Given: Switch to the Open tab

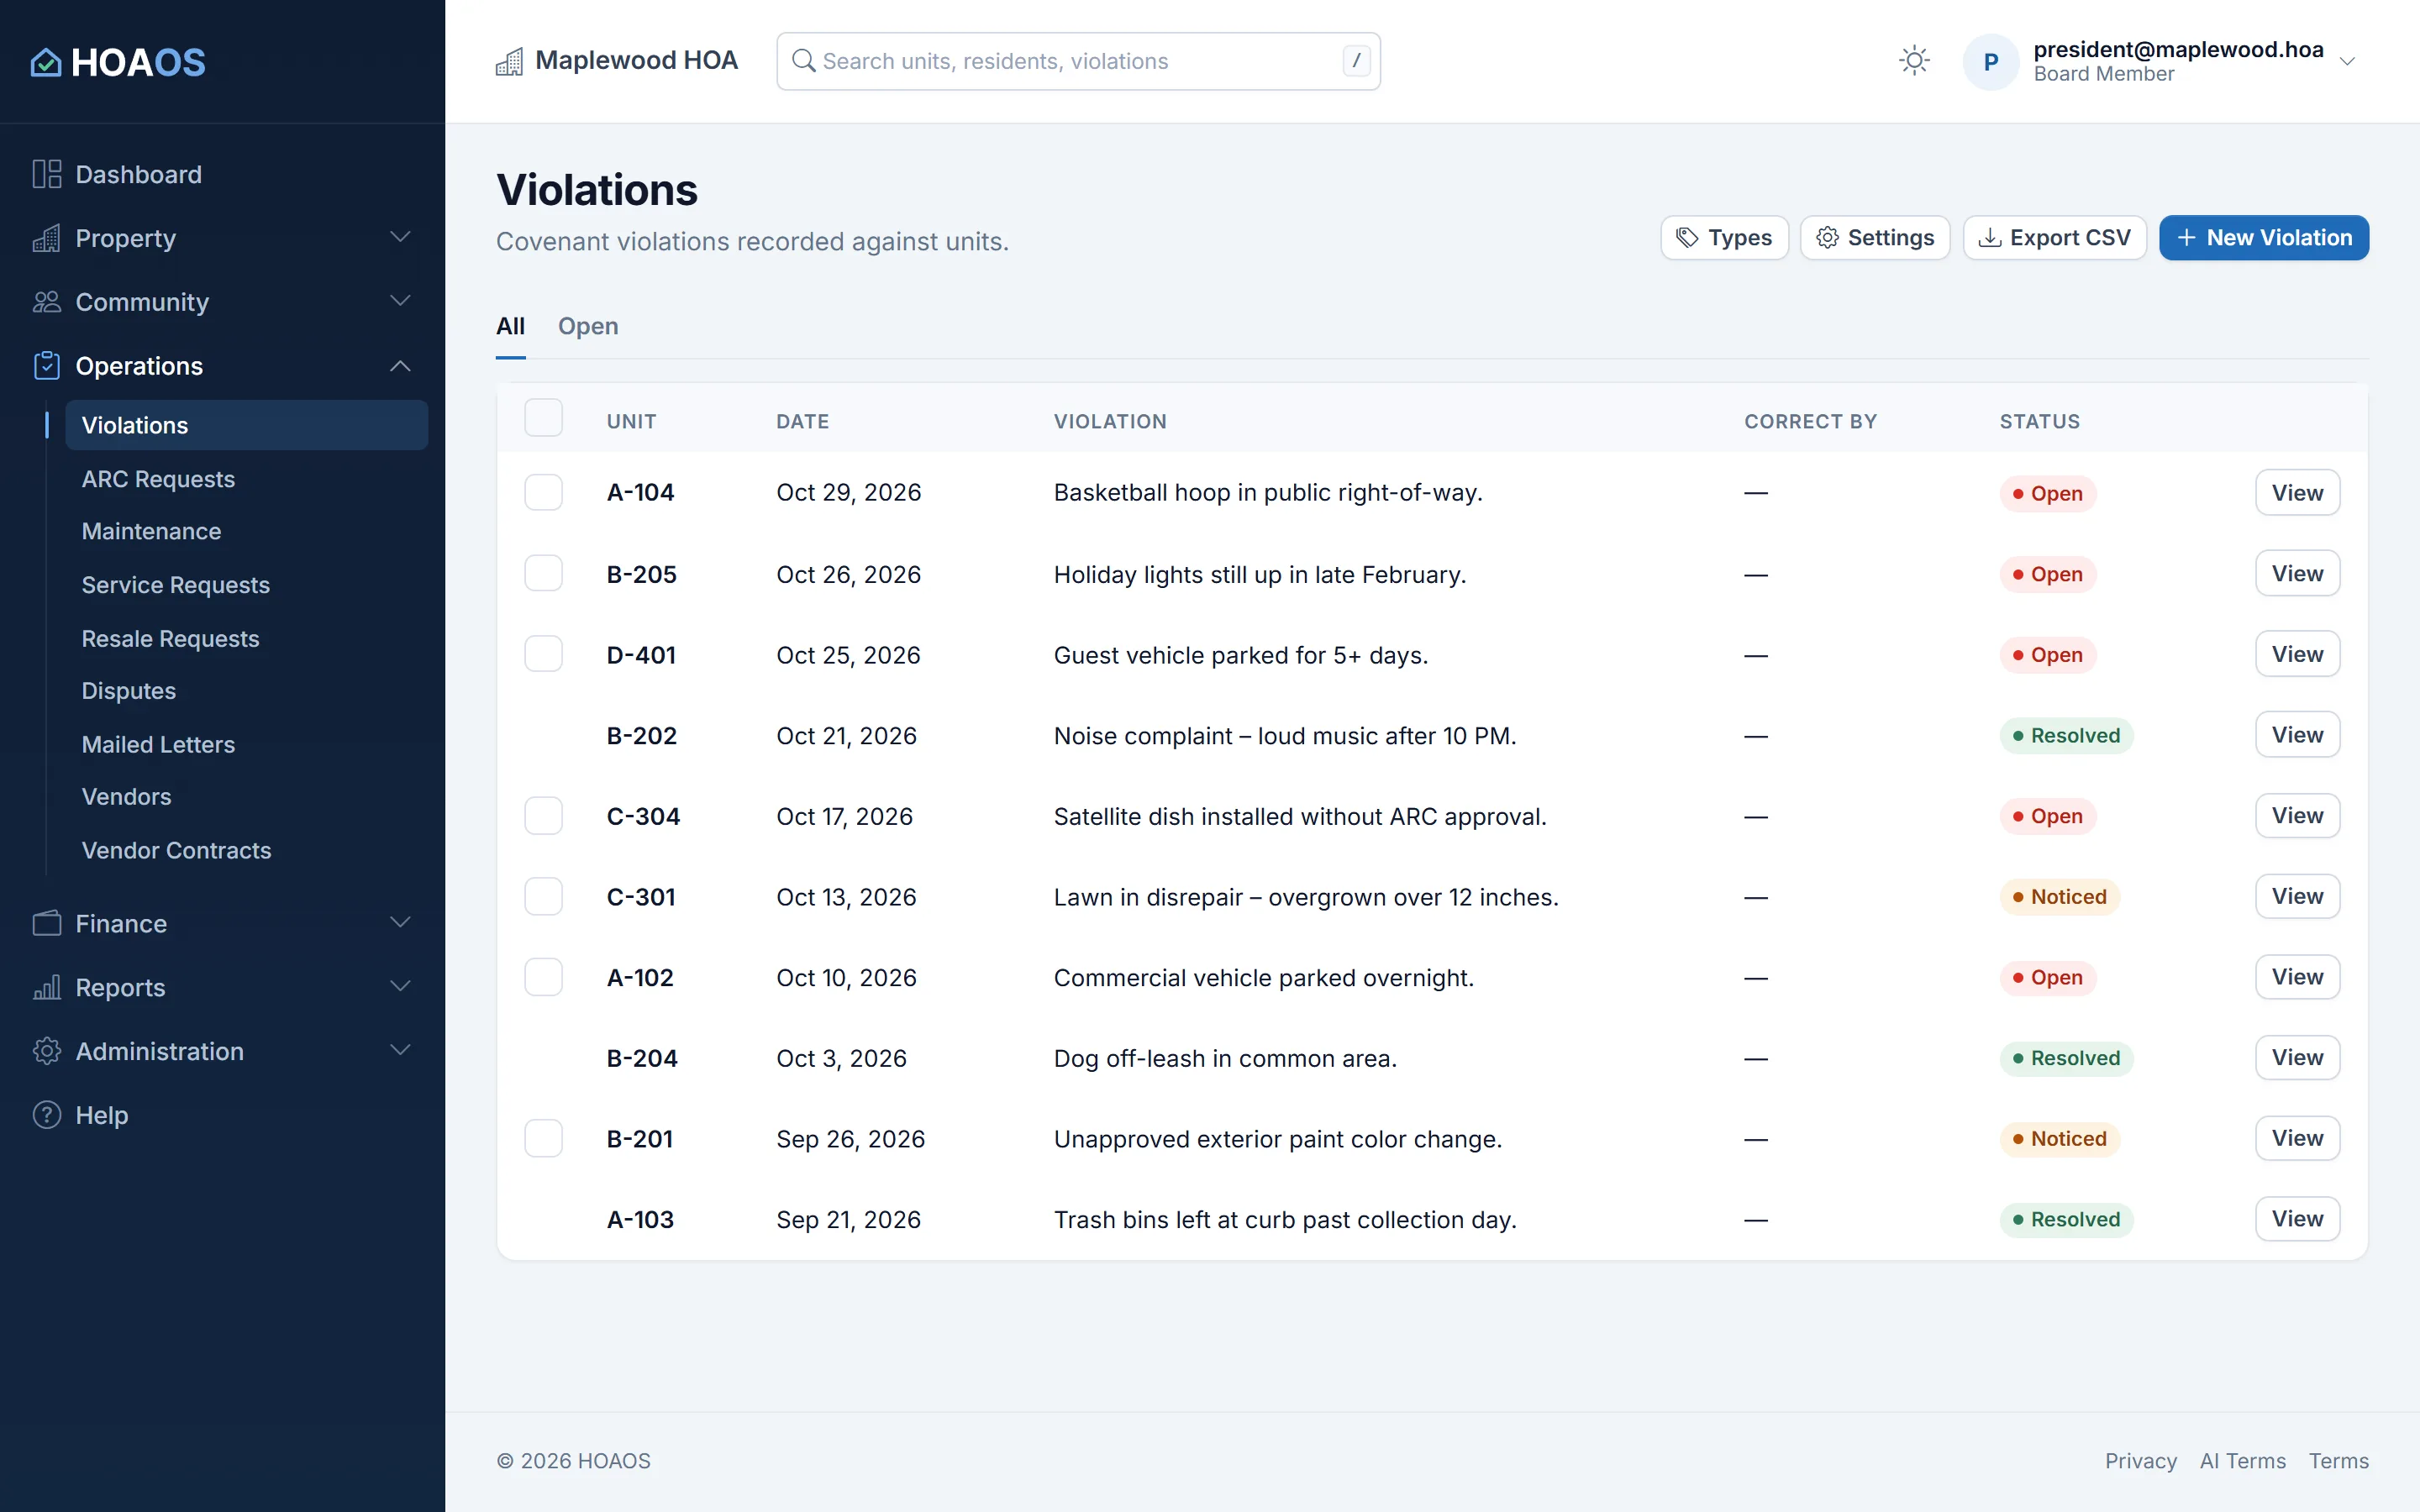Looking at the screenshot, I should [588, 326].
